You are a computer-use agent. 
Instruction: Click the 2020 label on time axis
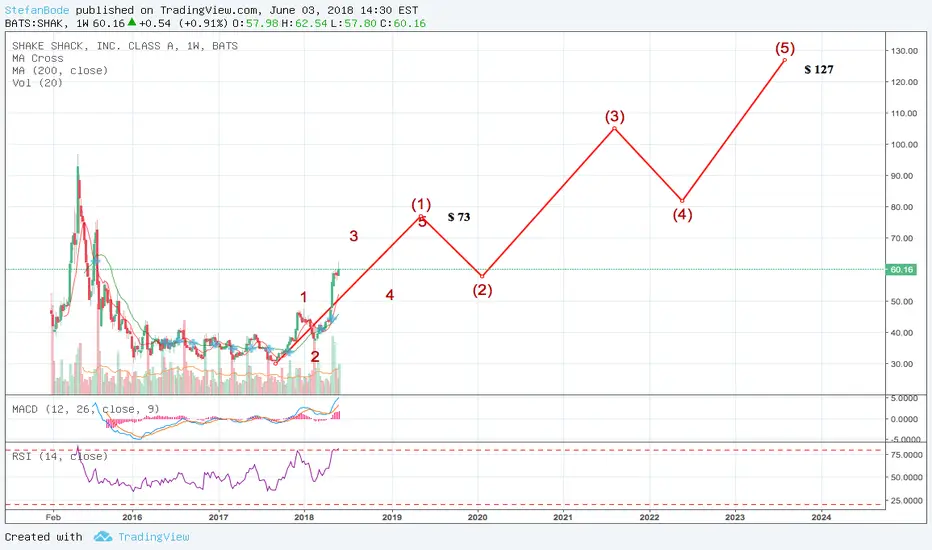(477, 517)
